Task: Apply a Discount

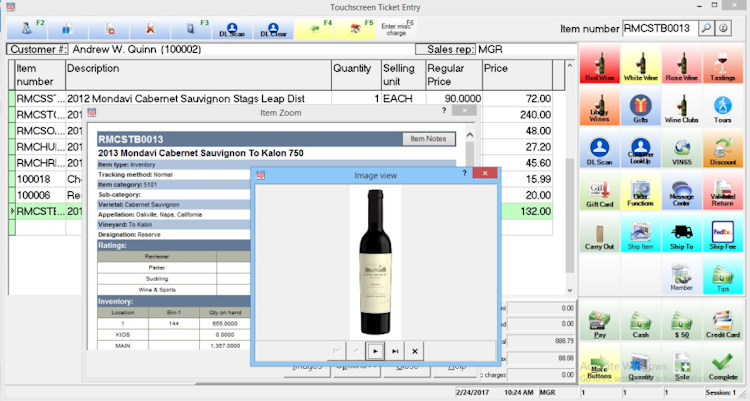Action: point(723,148)
